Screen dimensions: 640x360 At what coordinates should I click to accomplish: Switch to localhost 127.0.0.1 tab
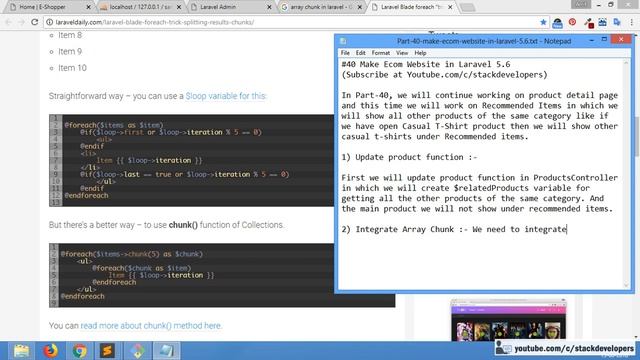(139, 7)
